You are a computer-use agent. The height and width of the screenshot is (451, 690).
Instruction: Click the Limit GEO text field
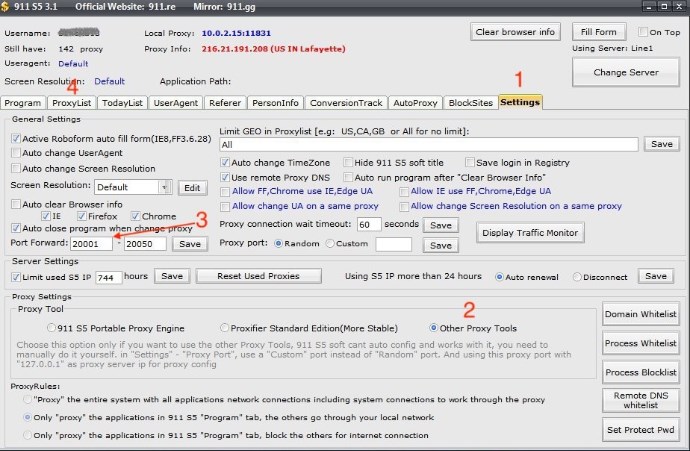click(x=428, y=145)
